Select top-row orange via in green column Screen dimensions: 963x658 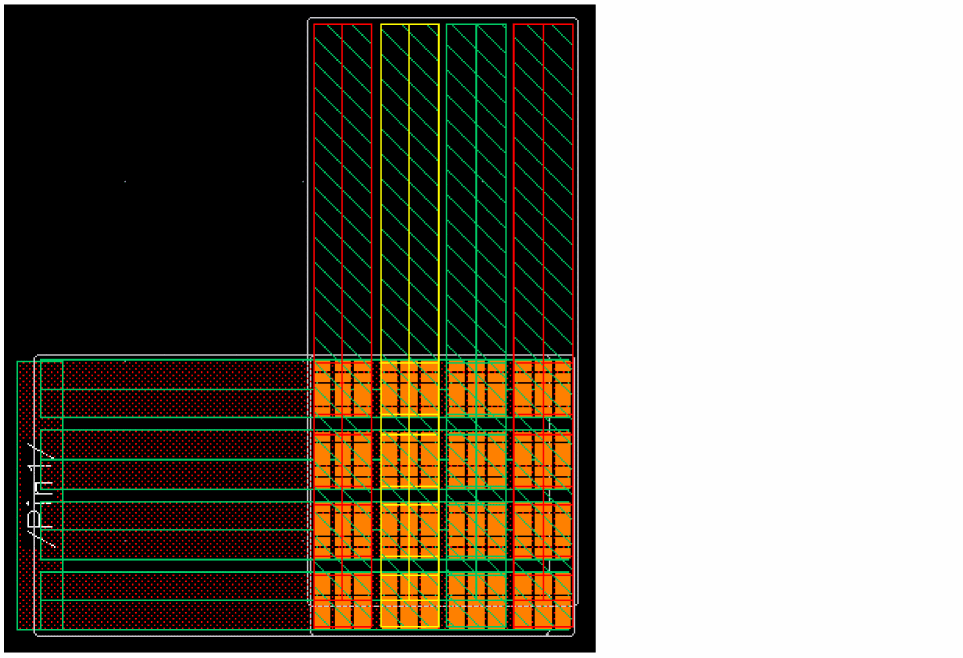click(x=477, y=389)
